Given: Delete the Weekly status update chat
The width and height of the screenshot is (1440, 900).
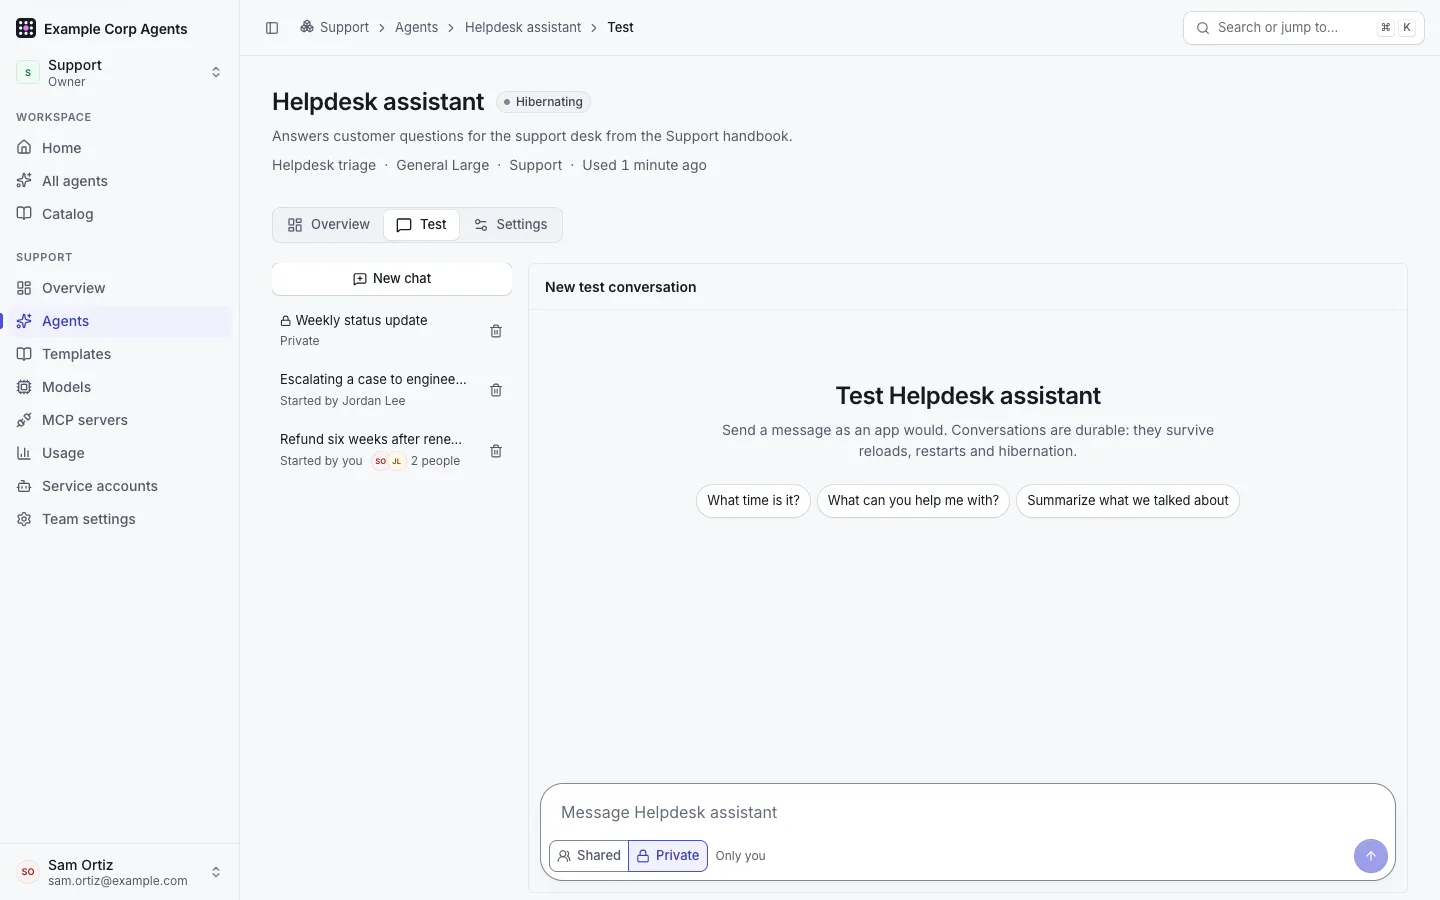Looking at the screenshot, I should click(x=496, y=331).
